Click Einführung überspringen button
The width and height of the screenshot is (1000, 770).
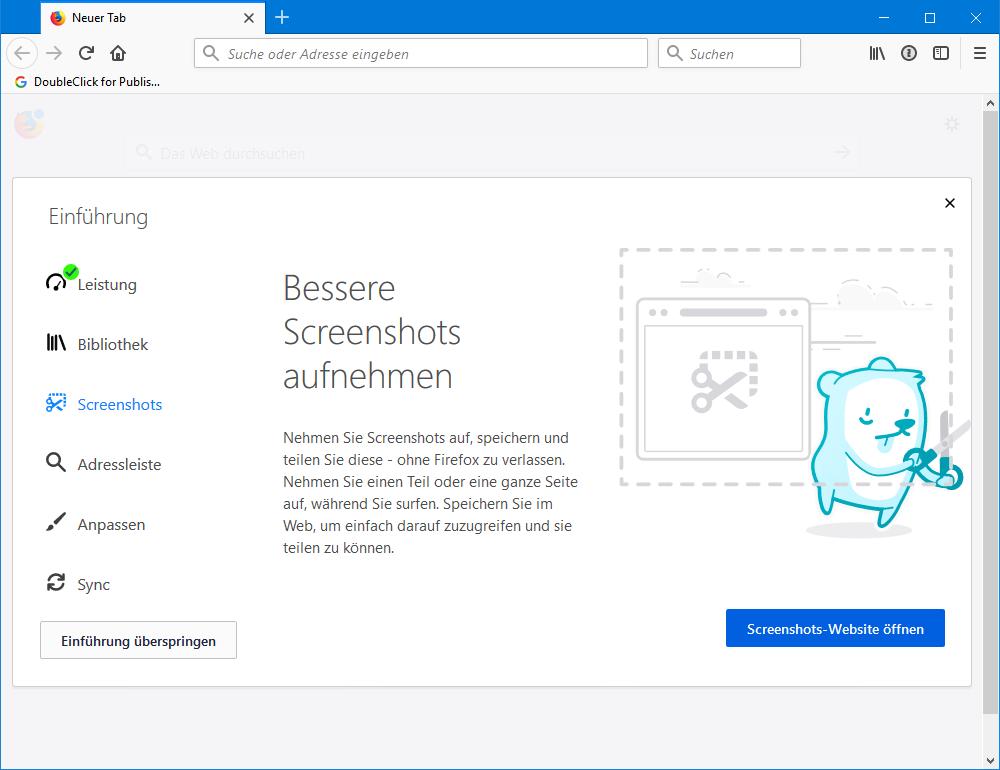(138, 640)
